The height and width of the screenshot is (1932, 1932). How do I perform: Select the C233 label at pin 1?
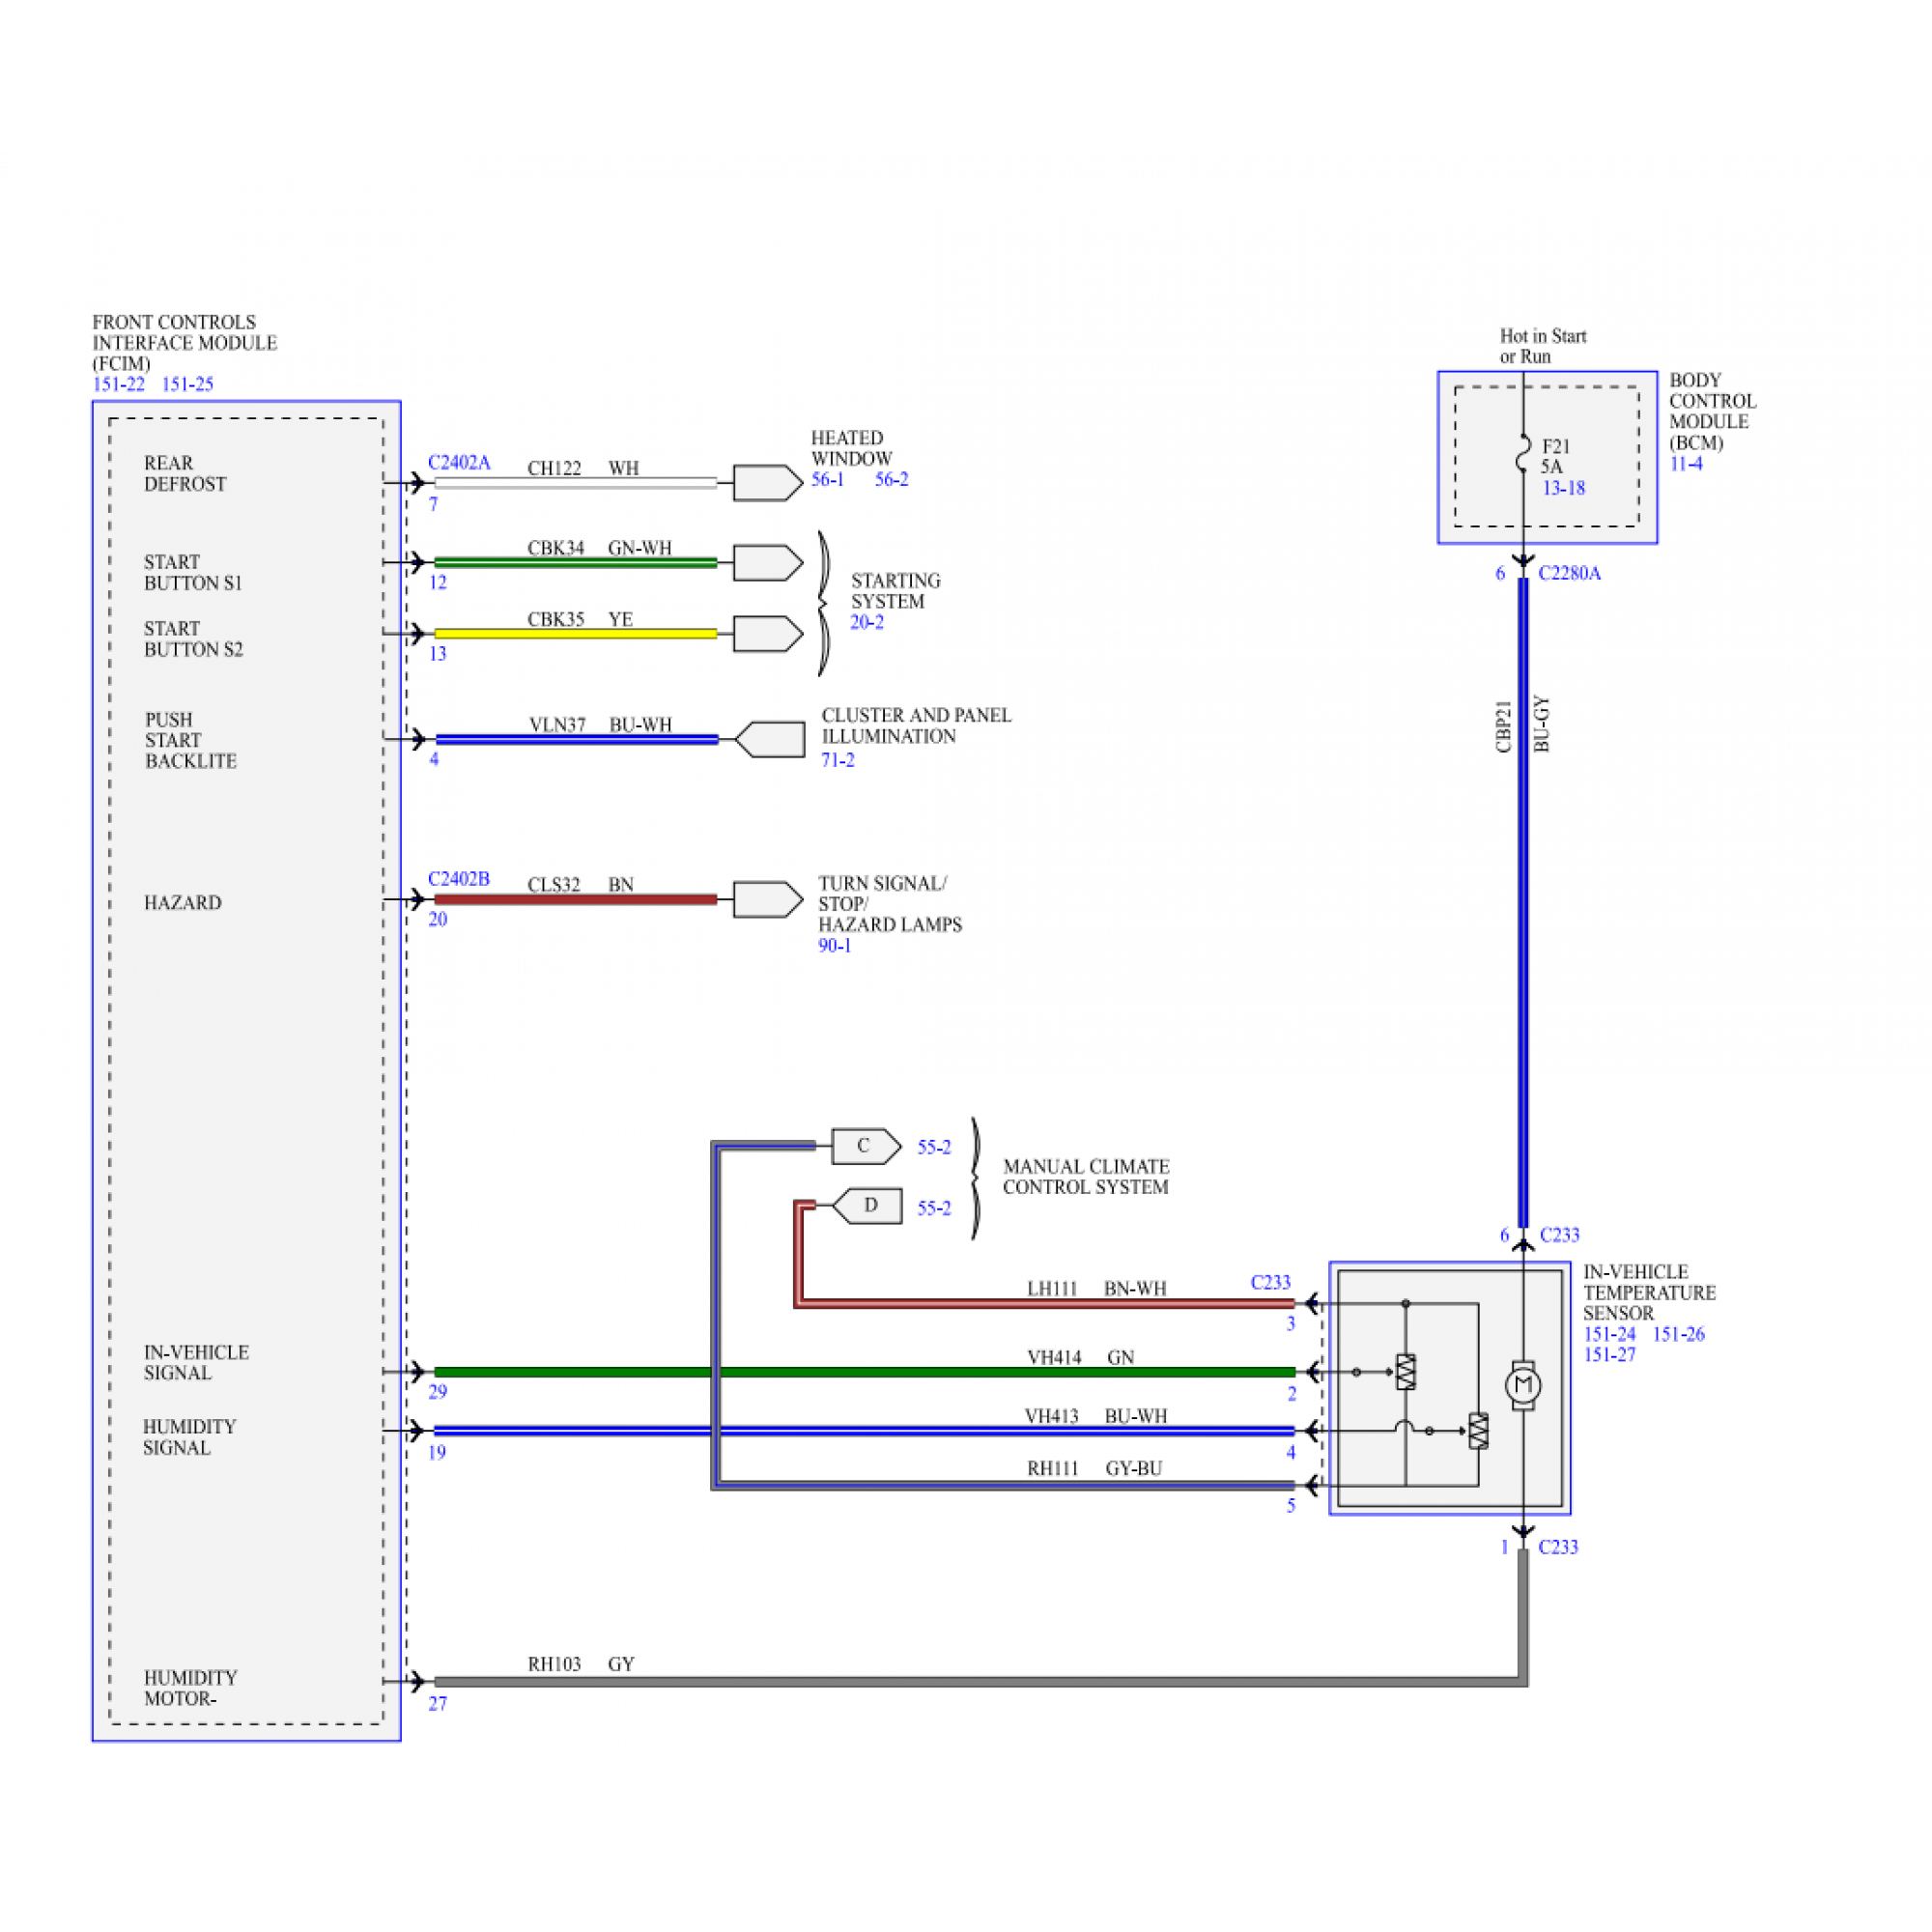coord(1558,1547)
